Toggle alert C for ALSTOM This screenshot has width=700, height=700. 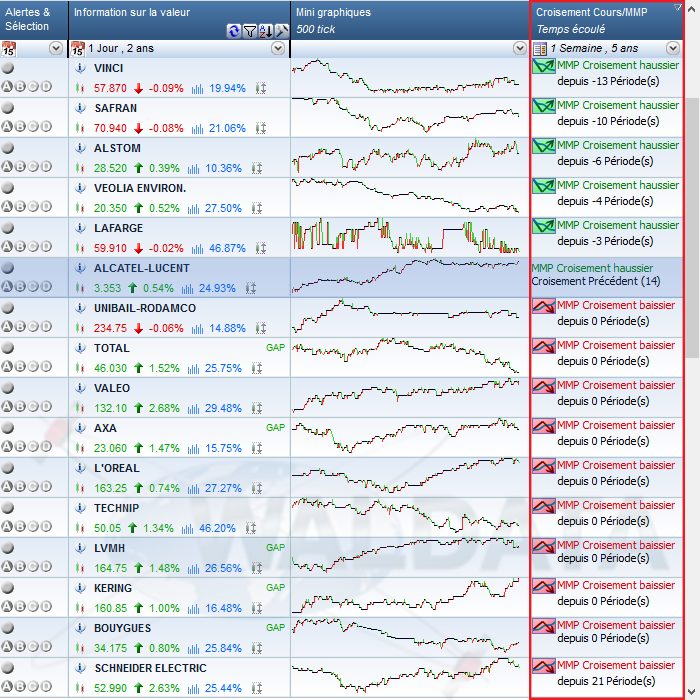(x=33, y=167)
